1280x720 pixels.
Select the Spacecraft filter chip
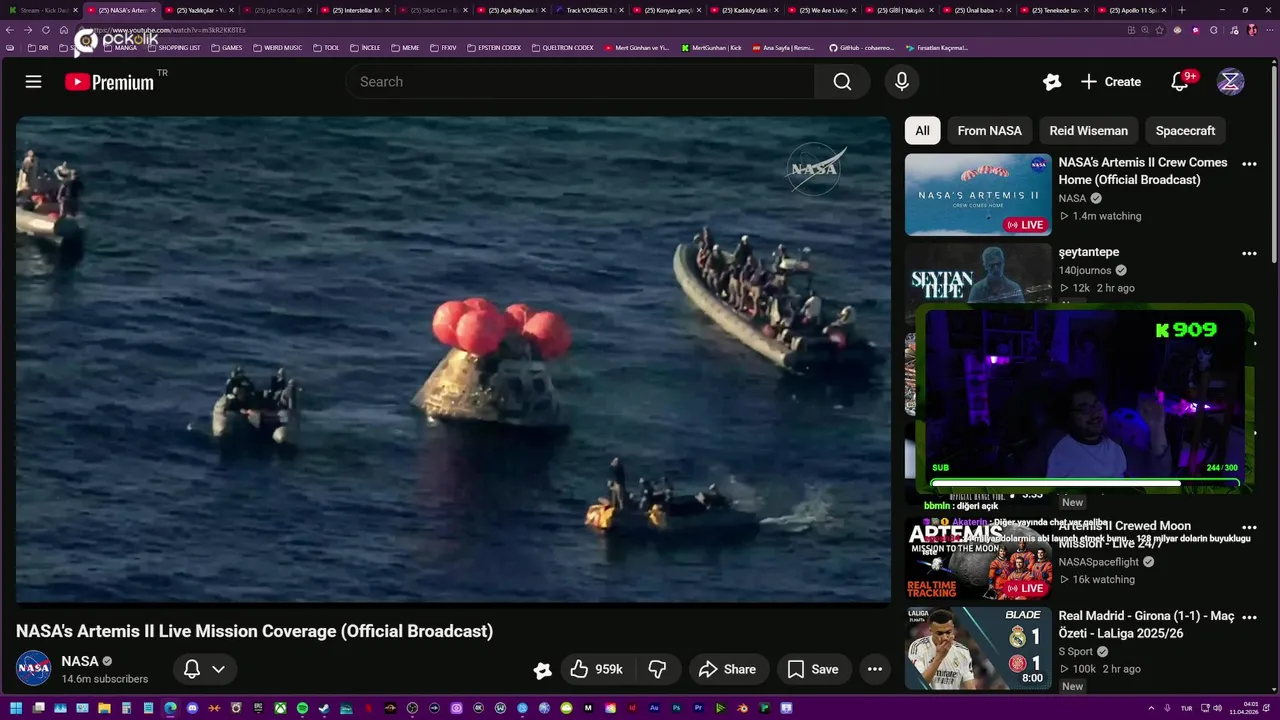1185,131
